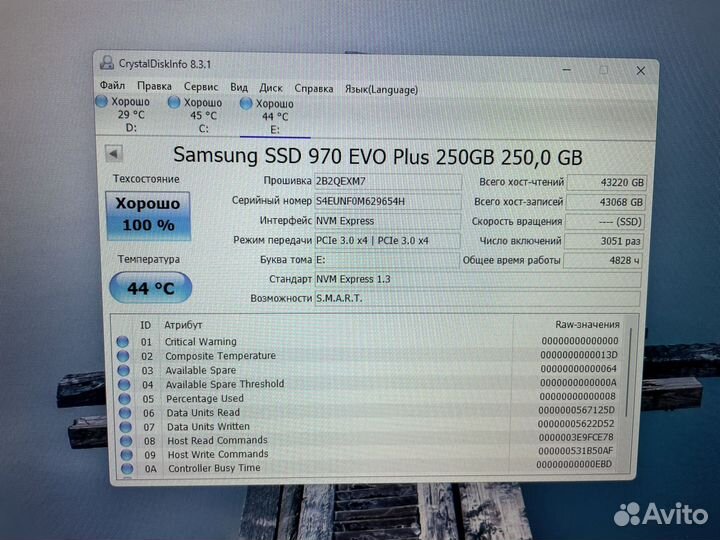720x540 pixels.
Task: Click the Атрибут column header
Action: click(183, 325)
